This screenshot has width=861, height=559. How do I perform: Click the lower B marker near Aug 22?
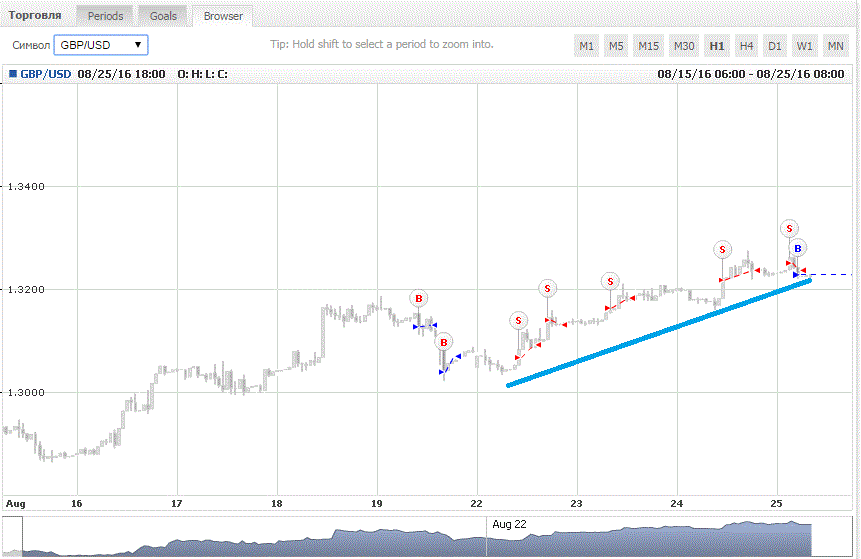[x=444, y=343]
